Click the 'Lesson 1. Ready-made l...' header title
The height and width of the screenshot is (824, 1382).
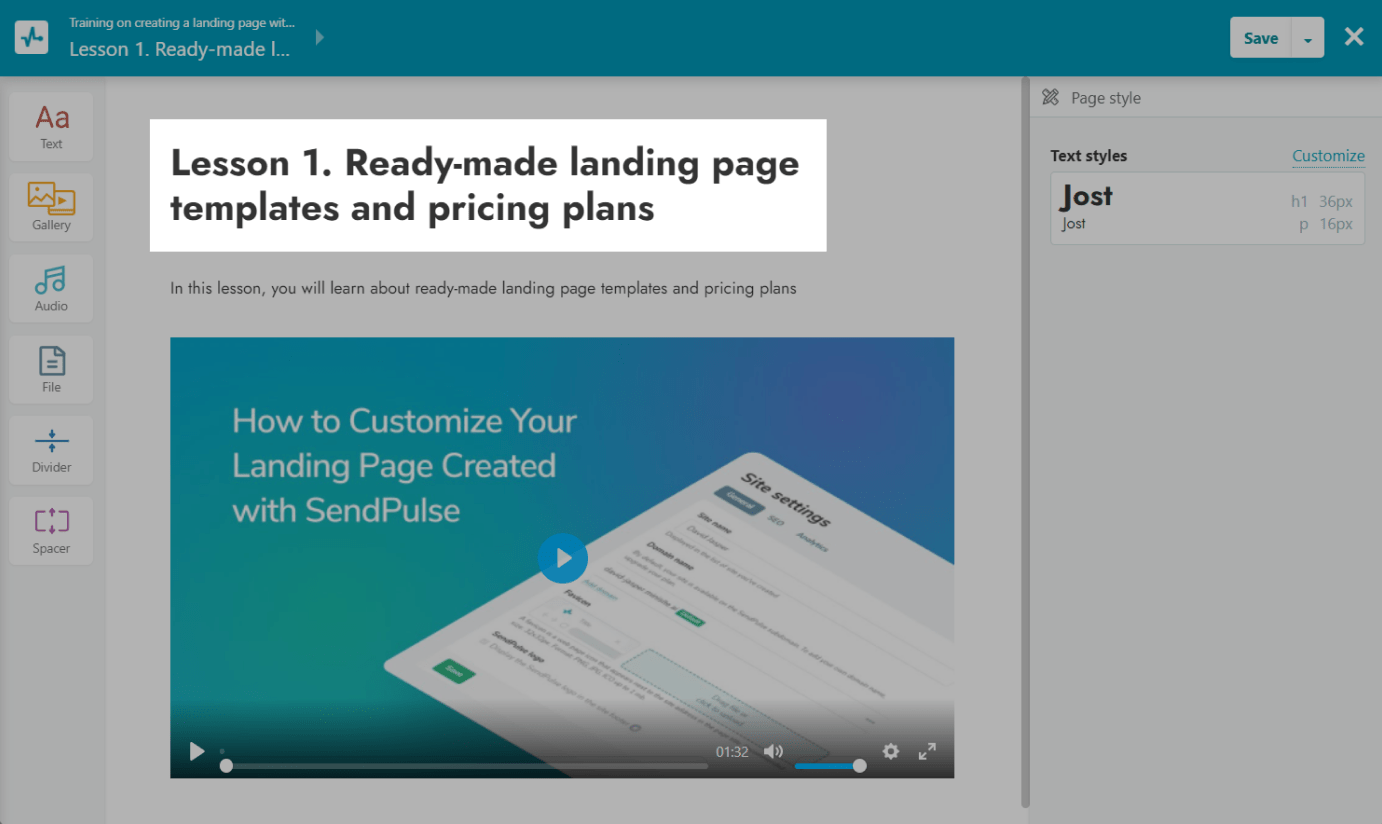180,49
